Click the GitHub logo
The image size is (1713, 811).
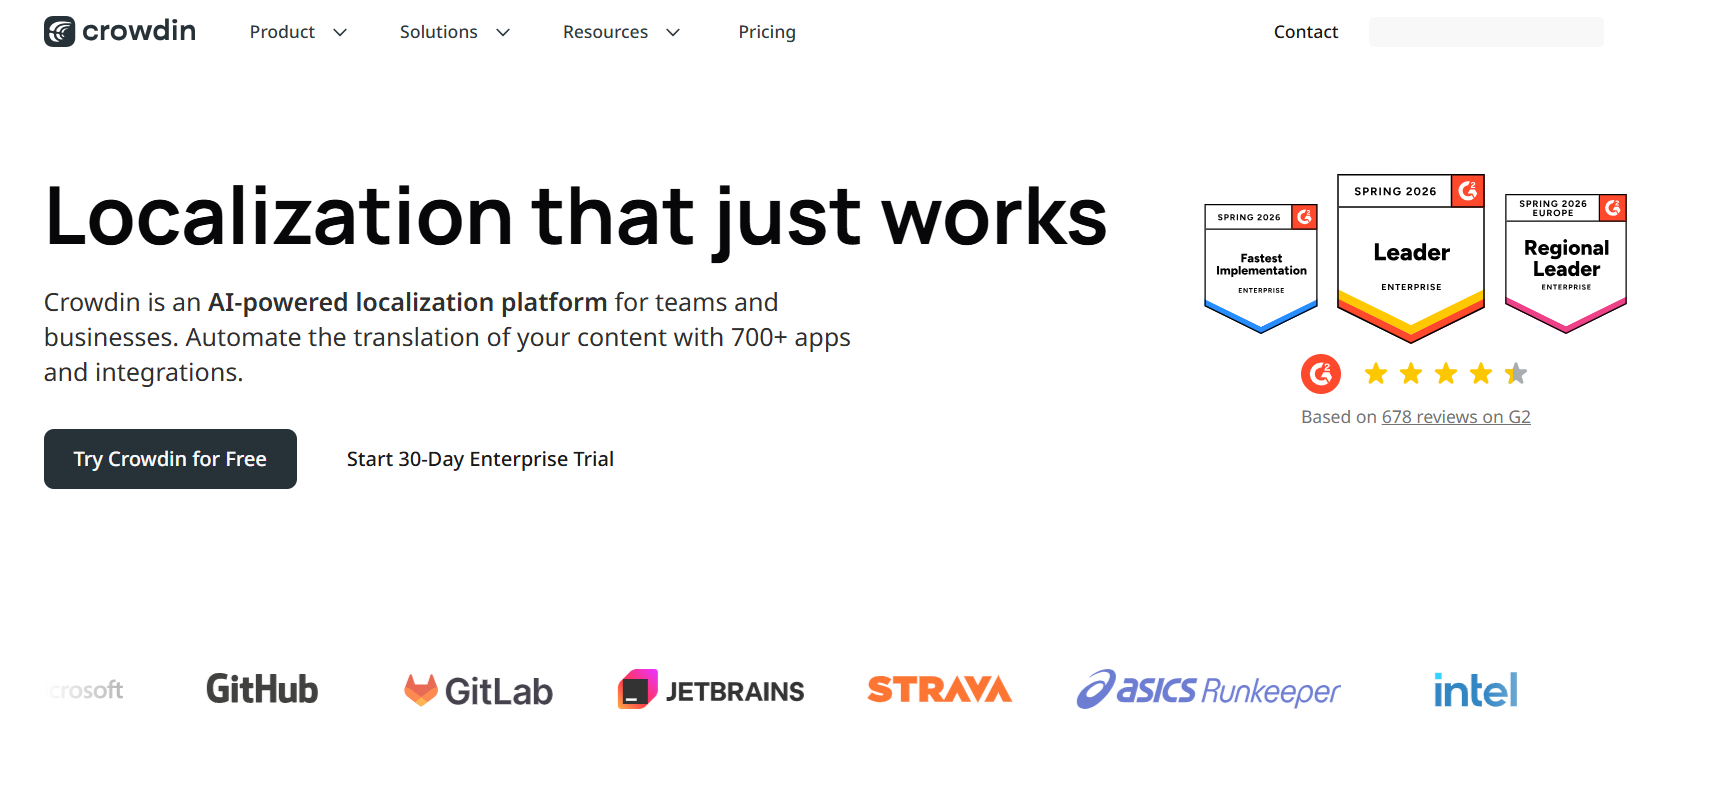[x=262, y=689]
